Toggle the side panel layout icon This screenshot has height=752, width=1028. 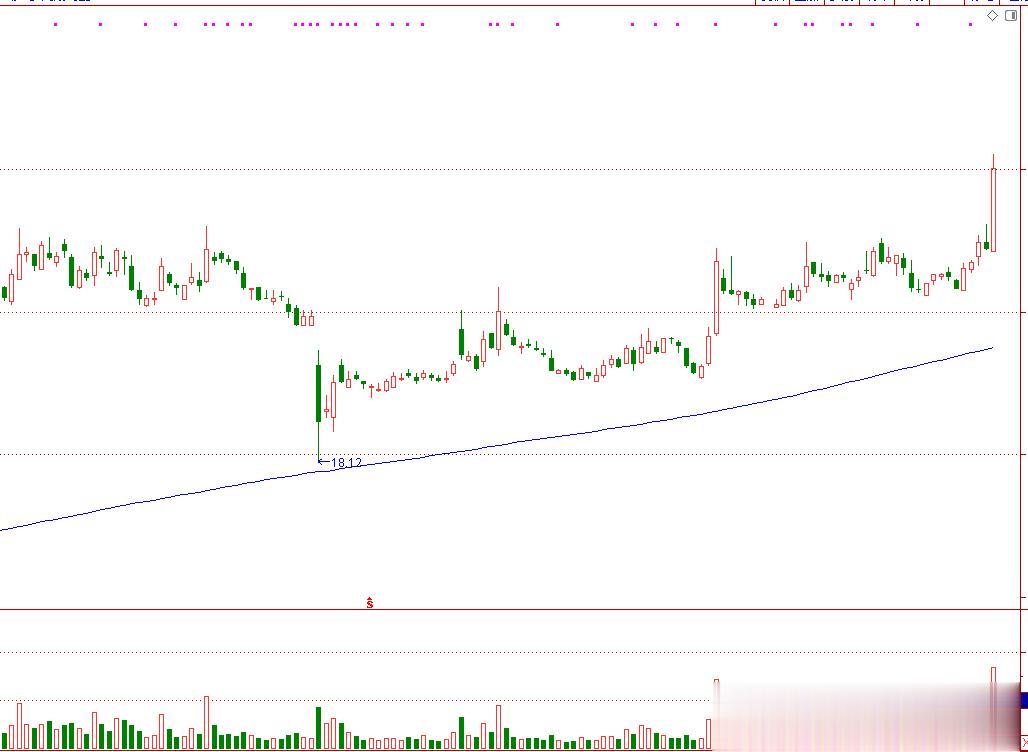[1010, 16]
